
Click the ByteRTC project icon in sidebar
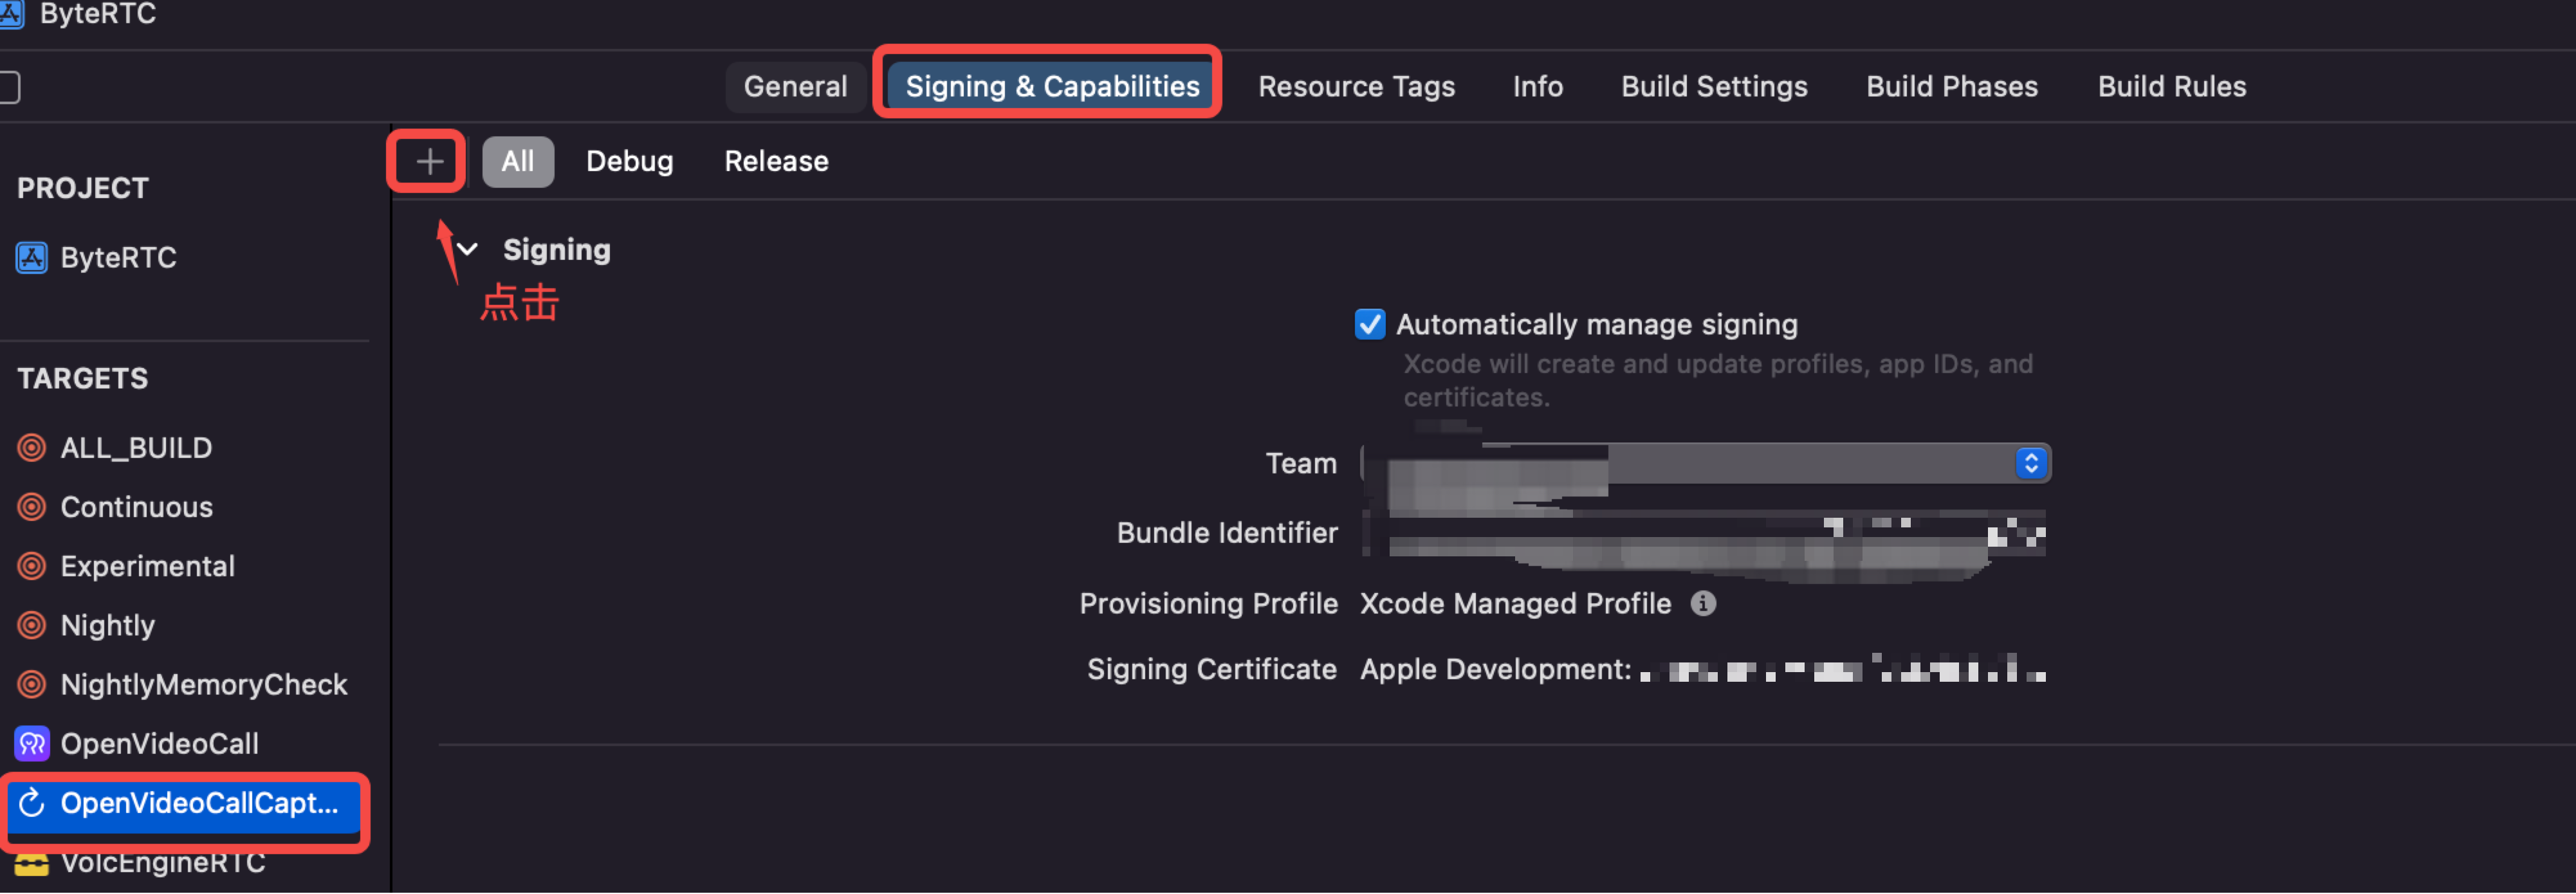click(32, 258)
